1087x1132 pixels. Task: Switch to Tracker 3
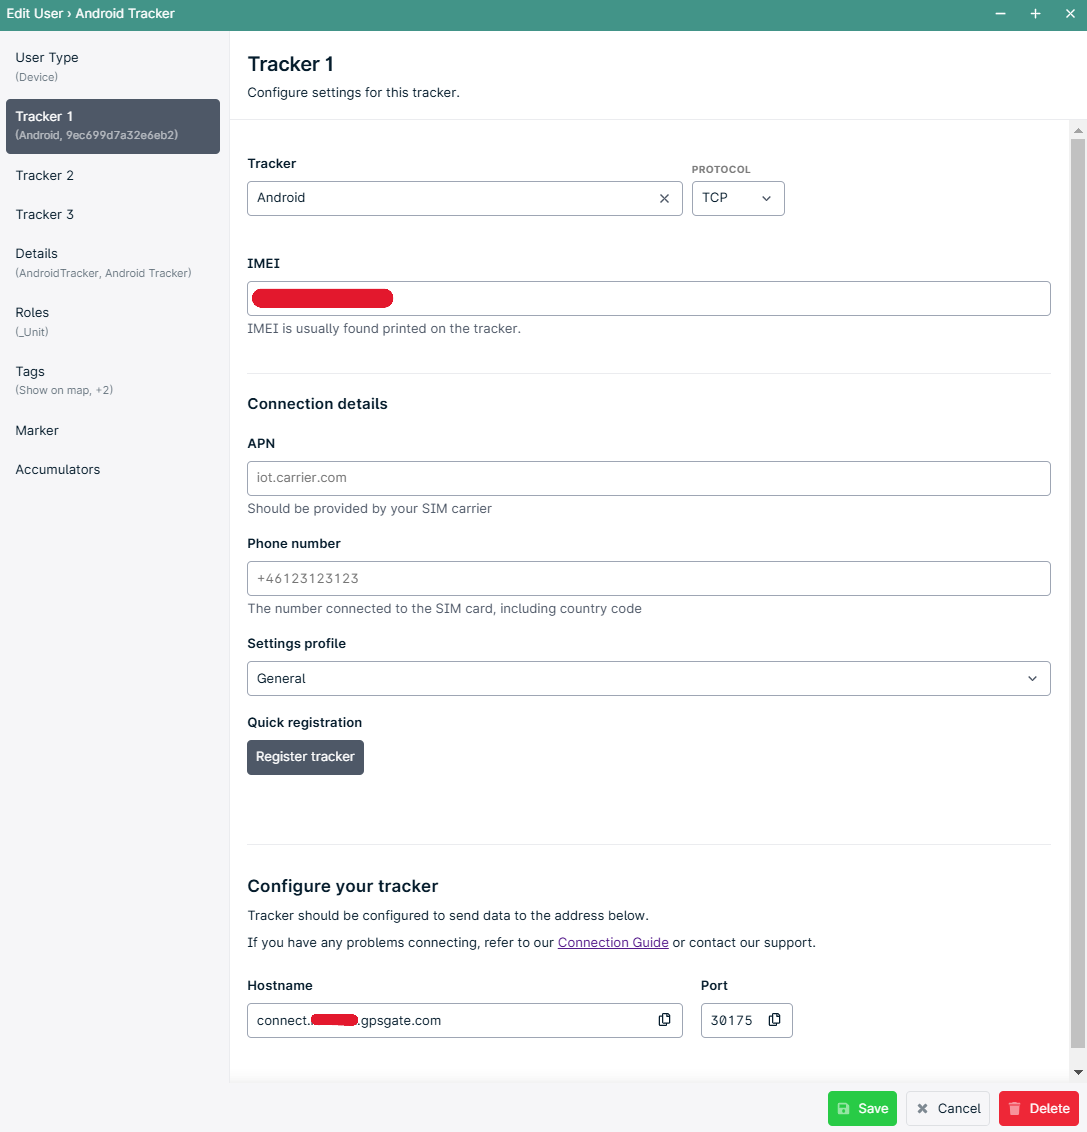pos(113,214)
